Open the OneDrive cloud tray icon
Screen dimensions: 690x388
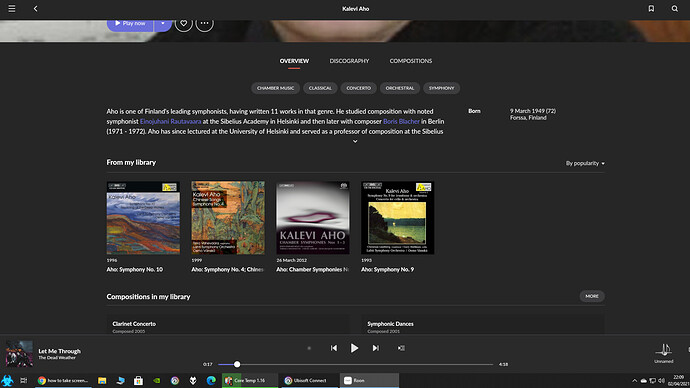[643, 381]
